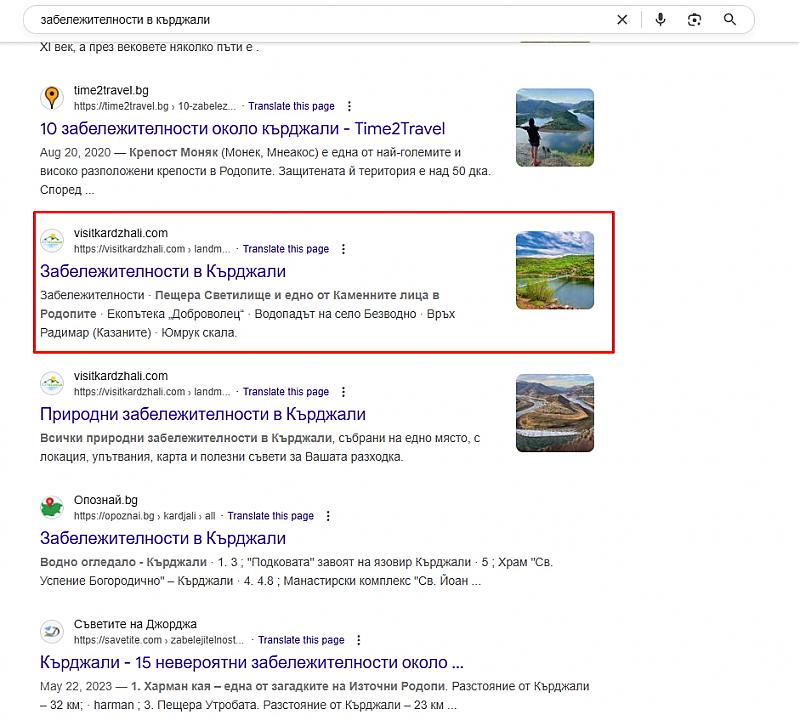Open the river meander thumbnail image
This screenshot has width=800, height=726.
pos(554,413)
